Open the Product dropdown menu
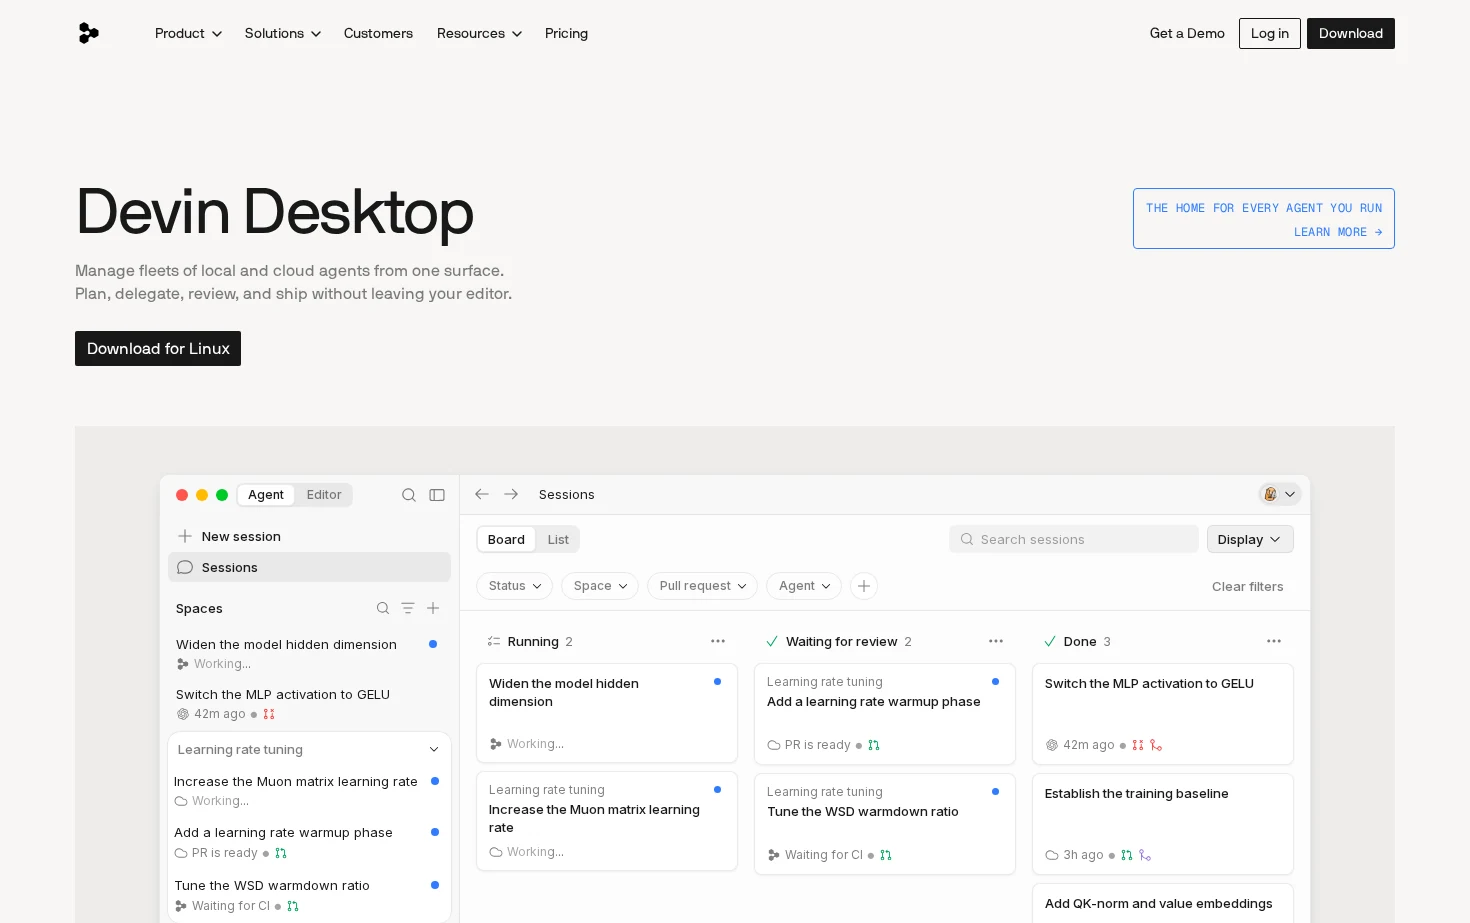Image resolution: width=1470 pixels, height=923 pixels. coord(188,33)
